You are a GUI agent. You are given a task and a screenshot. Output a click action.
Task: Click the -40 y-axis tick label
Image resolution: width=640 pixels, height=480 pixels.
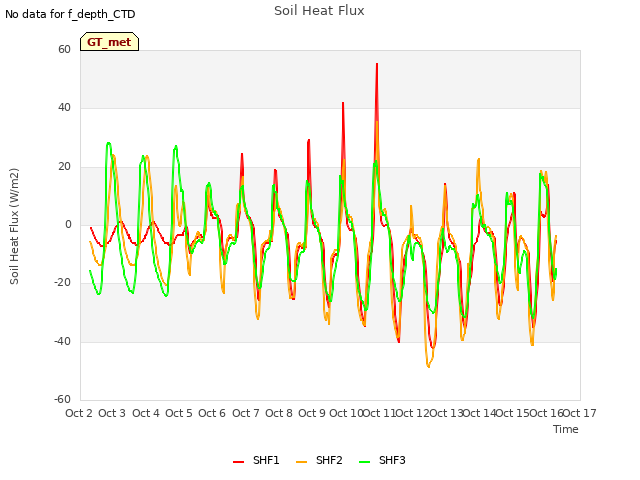pos(62,341)
